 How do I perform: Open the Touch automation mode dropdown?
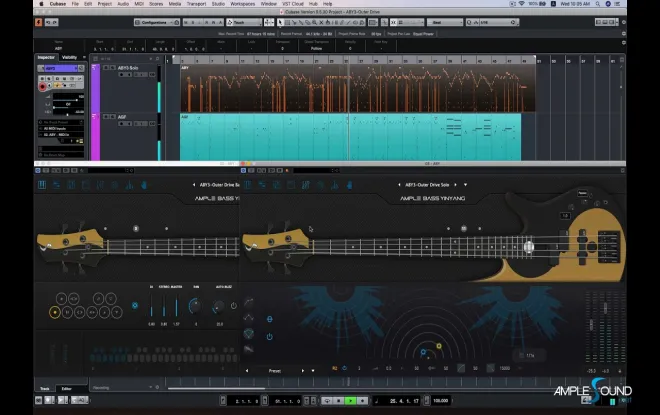pos(244,22)
